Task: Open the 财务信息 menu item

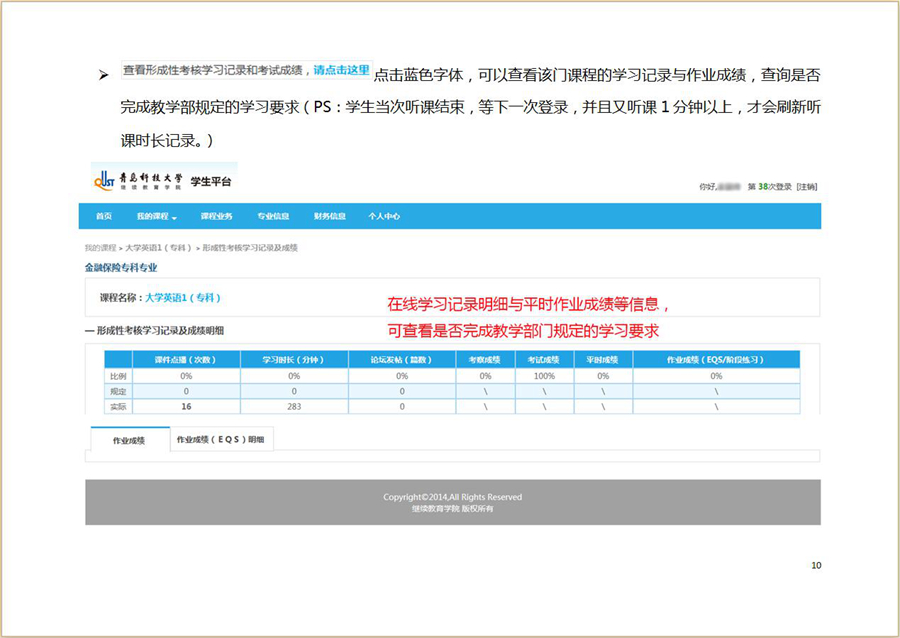Action: [329, 216]
